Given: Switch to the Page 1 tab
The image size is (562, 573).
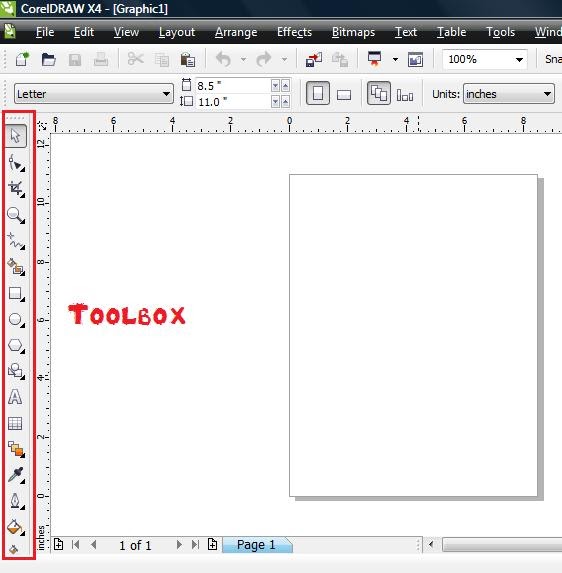Looking at the screenshot, I should [257, 545].
